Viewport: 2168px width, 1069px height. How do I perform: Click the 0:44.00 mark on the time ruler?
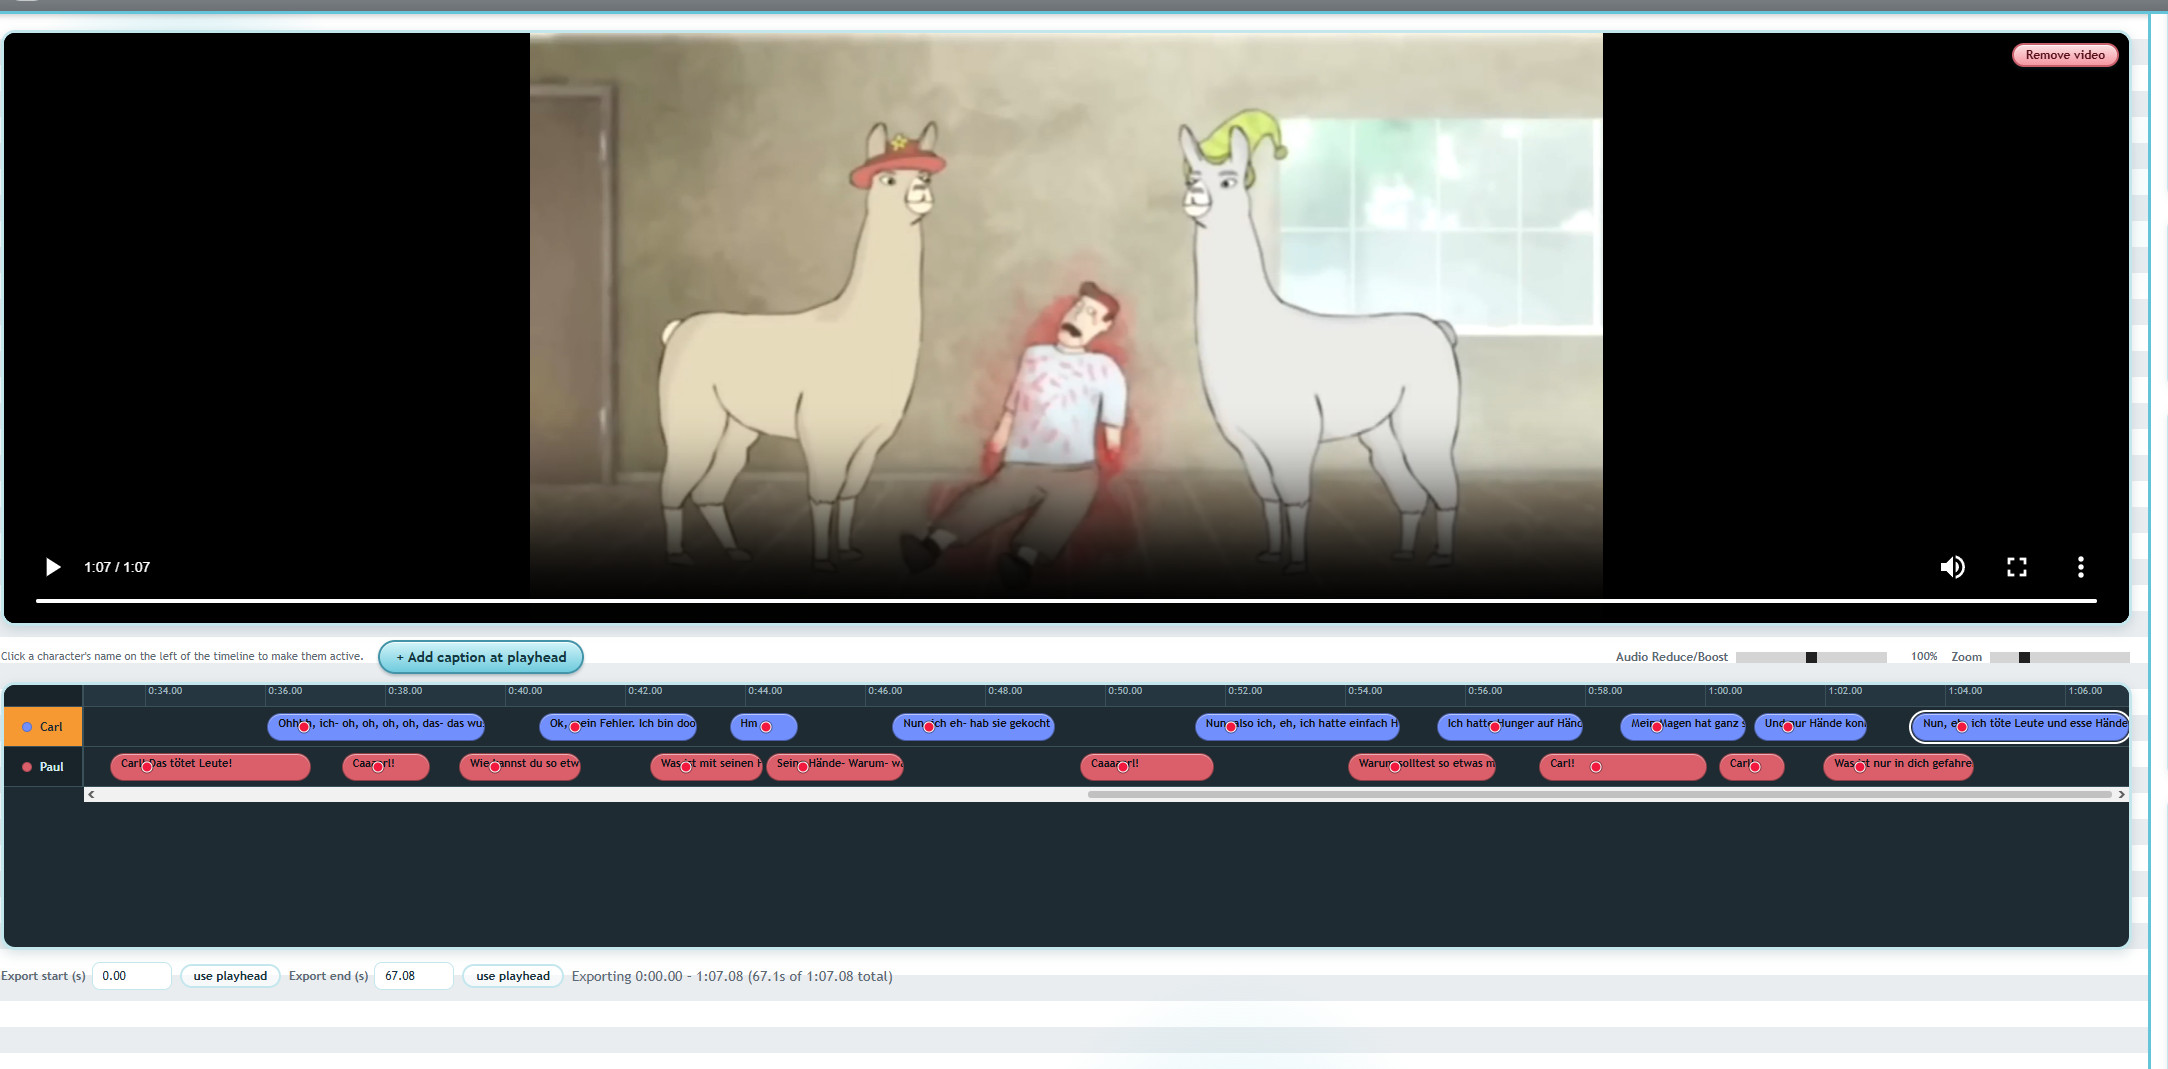click(x=765, y=691)
